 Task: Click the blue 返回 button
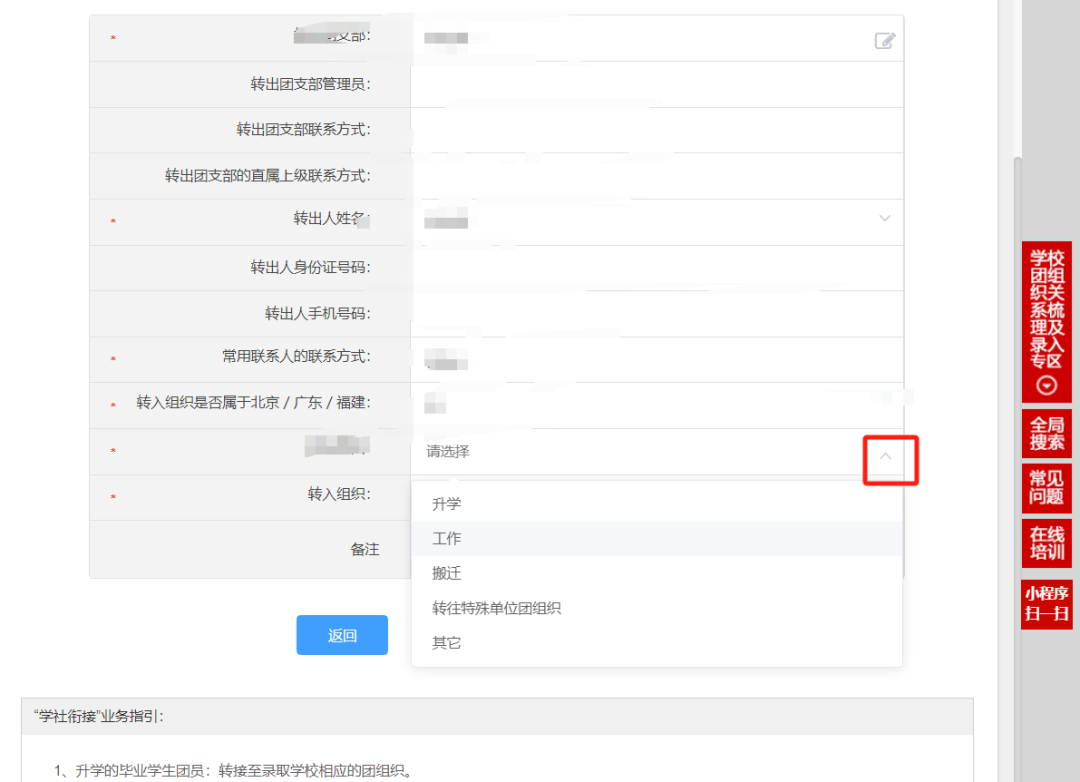(342, 635)
